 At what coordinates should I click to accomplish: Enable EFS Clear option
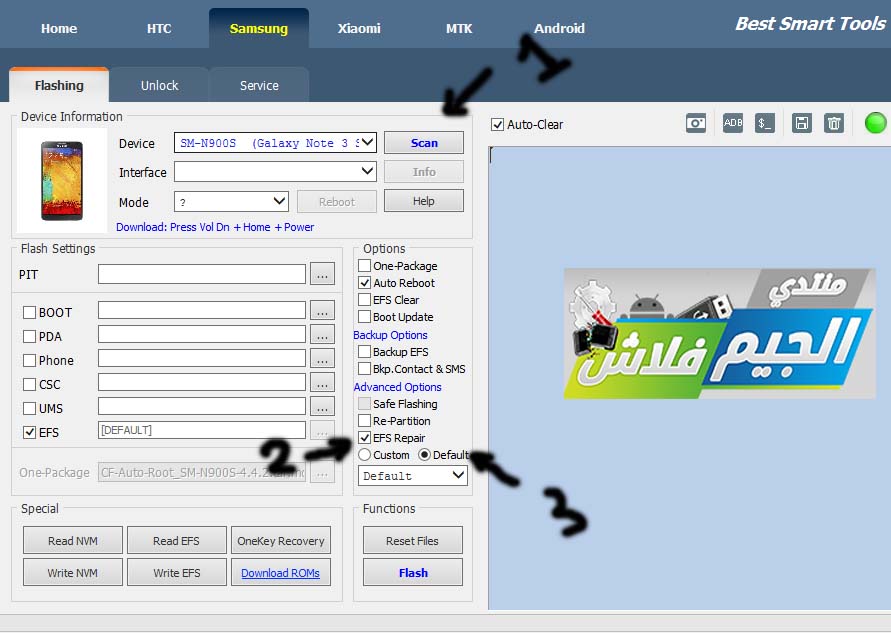364,299
